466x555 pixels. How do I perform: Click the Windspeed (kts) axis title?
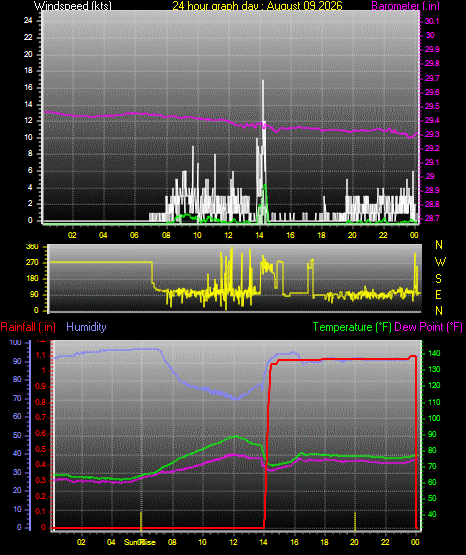coord(72,5)
